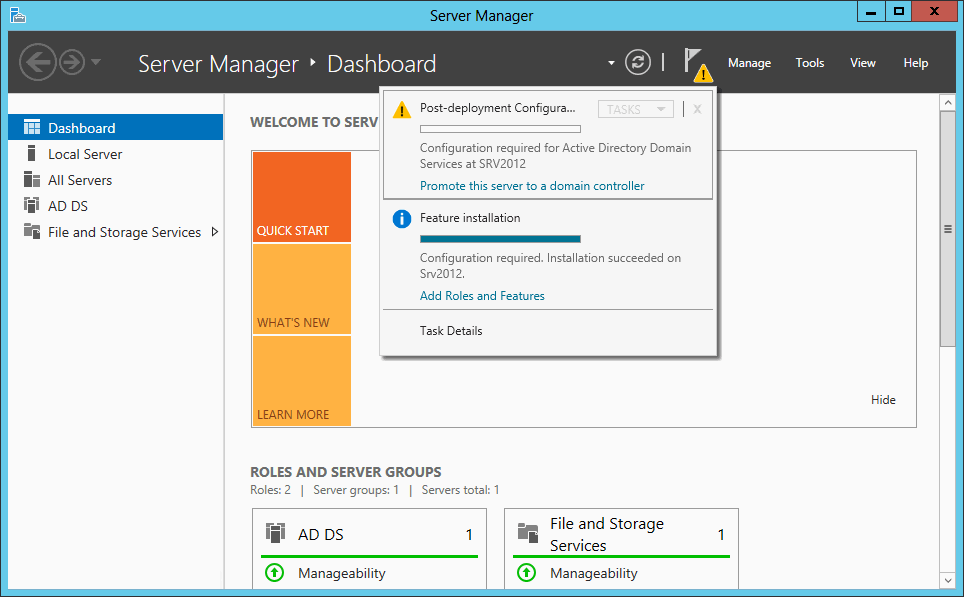Open the Manage menu

click(x=749, y=63)
